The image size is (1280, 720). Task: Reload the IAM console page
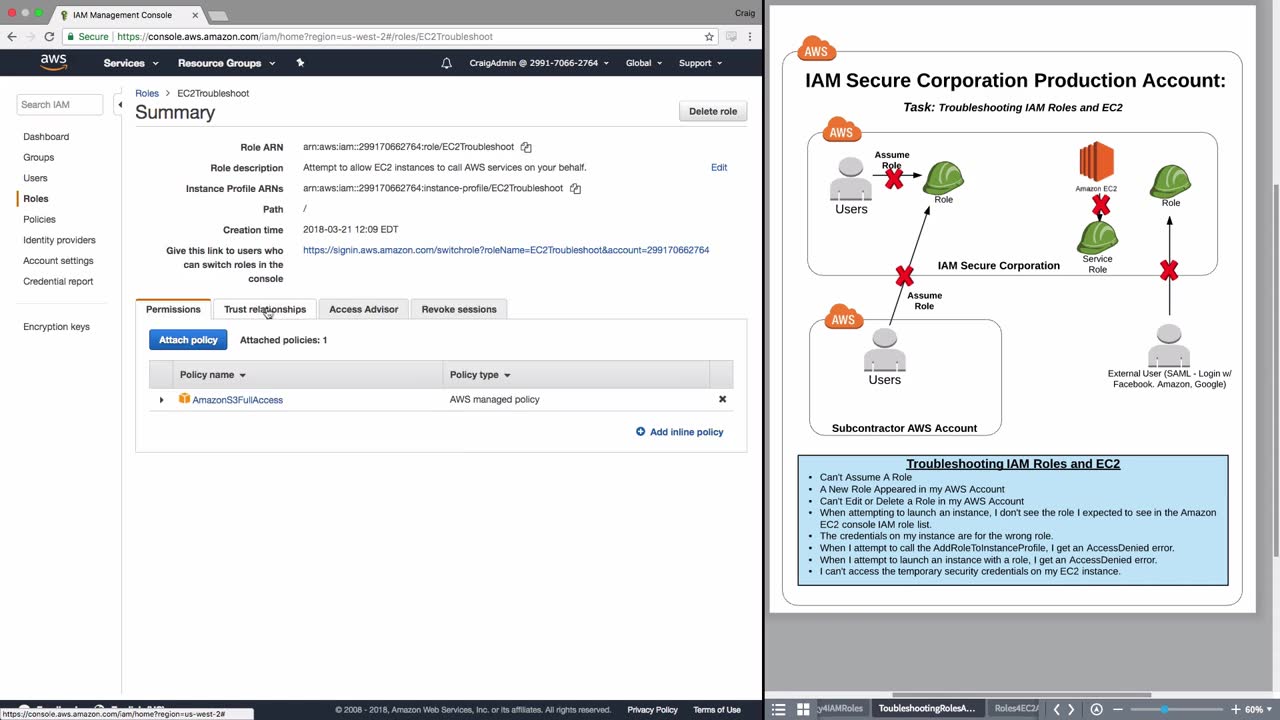[x=49, y=36]
